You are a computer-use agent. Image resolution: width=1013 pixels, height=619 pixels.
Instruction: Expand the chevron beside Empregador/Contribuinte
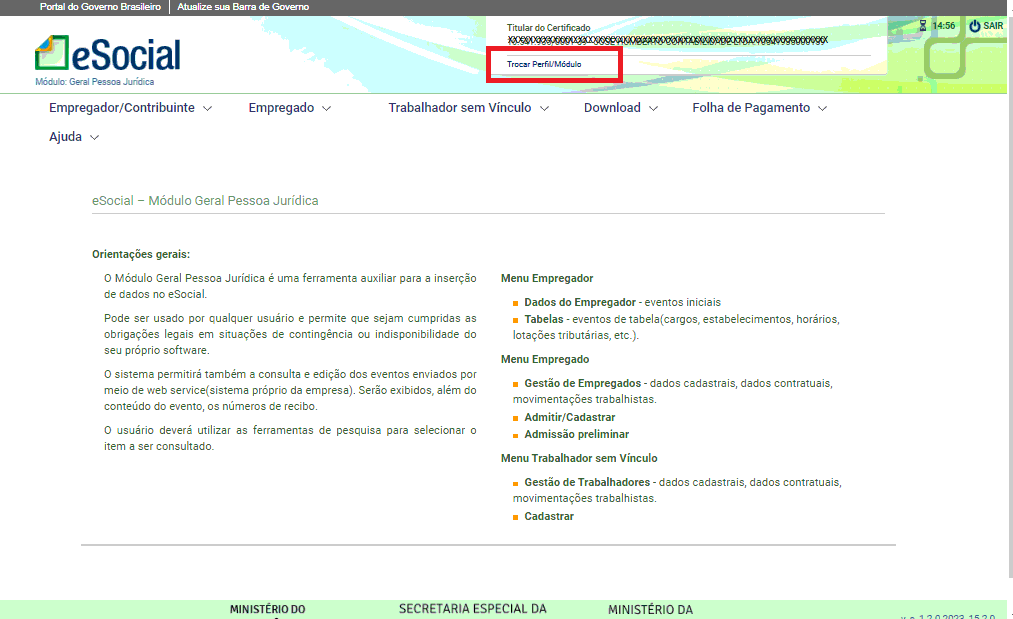tap(207, 109)
